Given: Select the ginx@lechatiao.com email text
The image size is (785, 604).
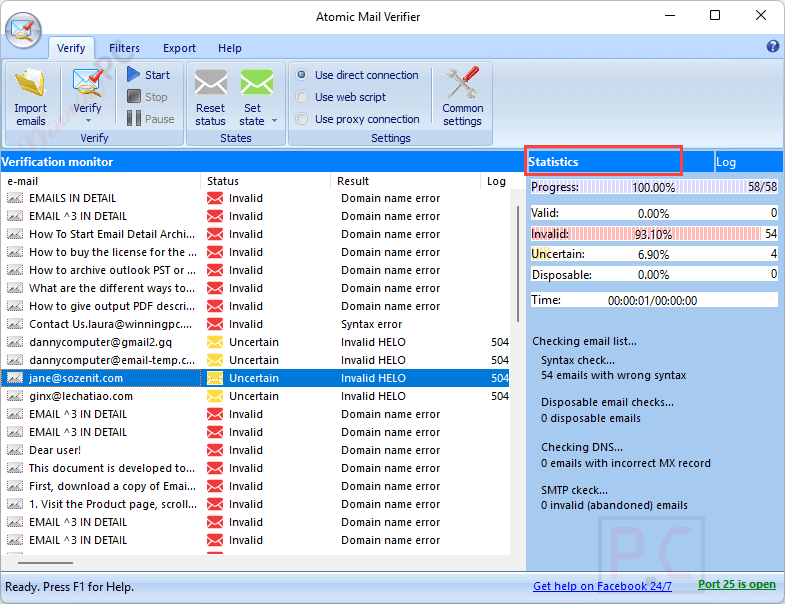Looking at the screenshot, I should 81,397.
